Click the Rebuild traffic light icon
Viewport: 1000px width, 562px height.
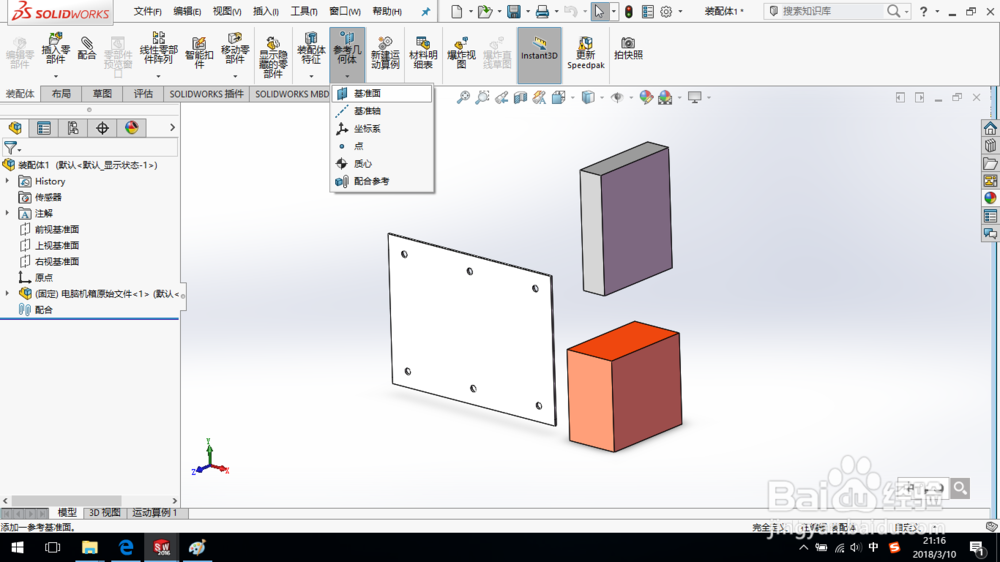pyautogui.click(x=628, y=11)
